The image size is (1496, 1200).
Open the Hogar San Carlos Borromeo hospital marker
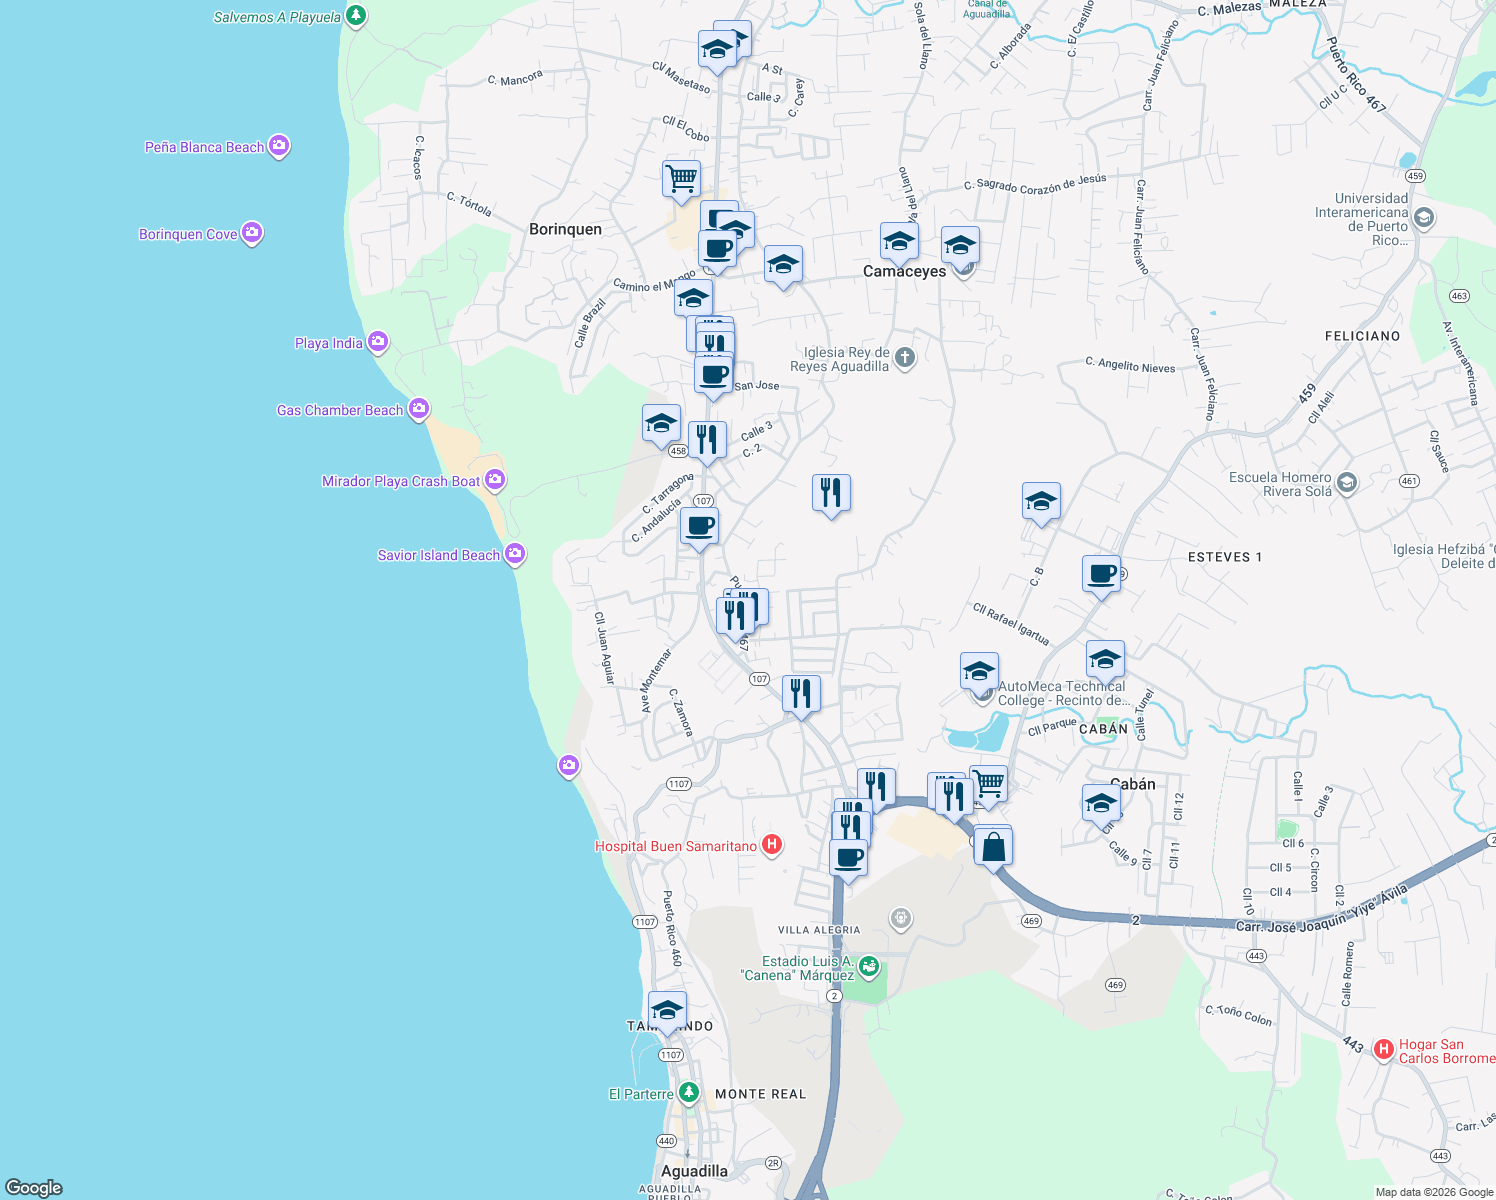pyautogui.click(x=1384, y=1048)
